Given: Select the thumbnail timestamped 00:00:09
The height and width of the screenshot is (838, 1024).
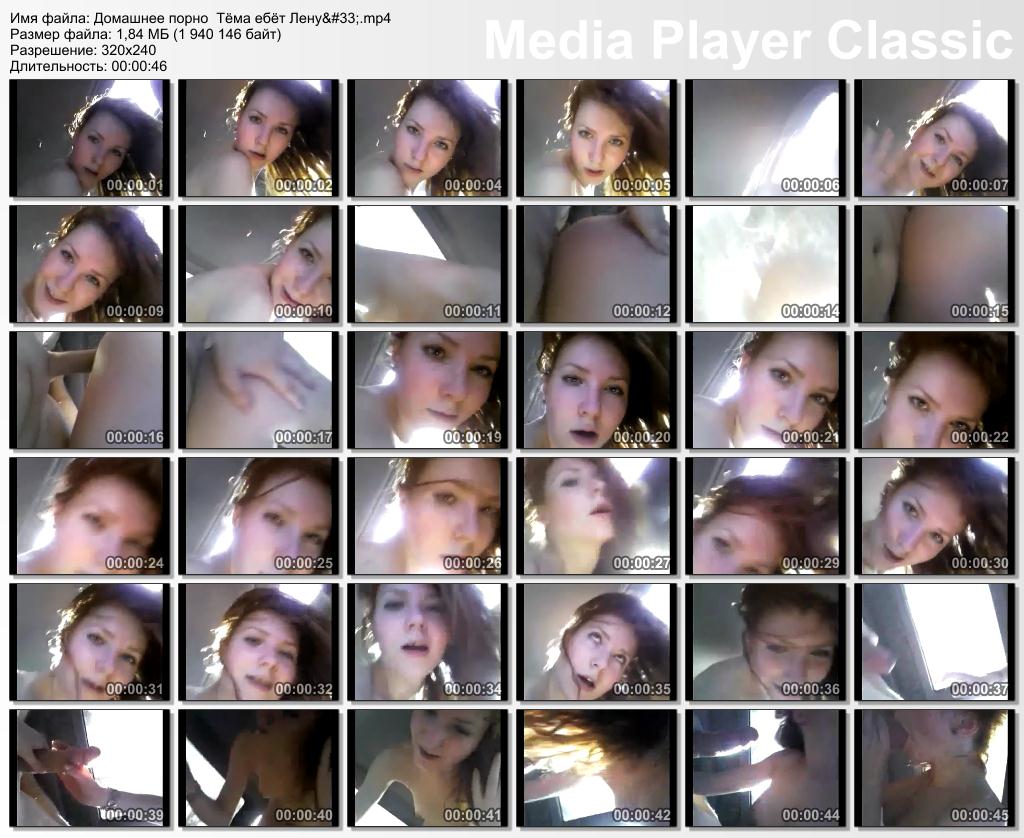Looking at the screenshot, I should [90, 265].
